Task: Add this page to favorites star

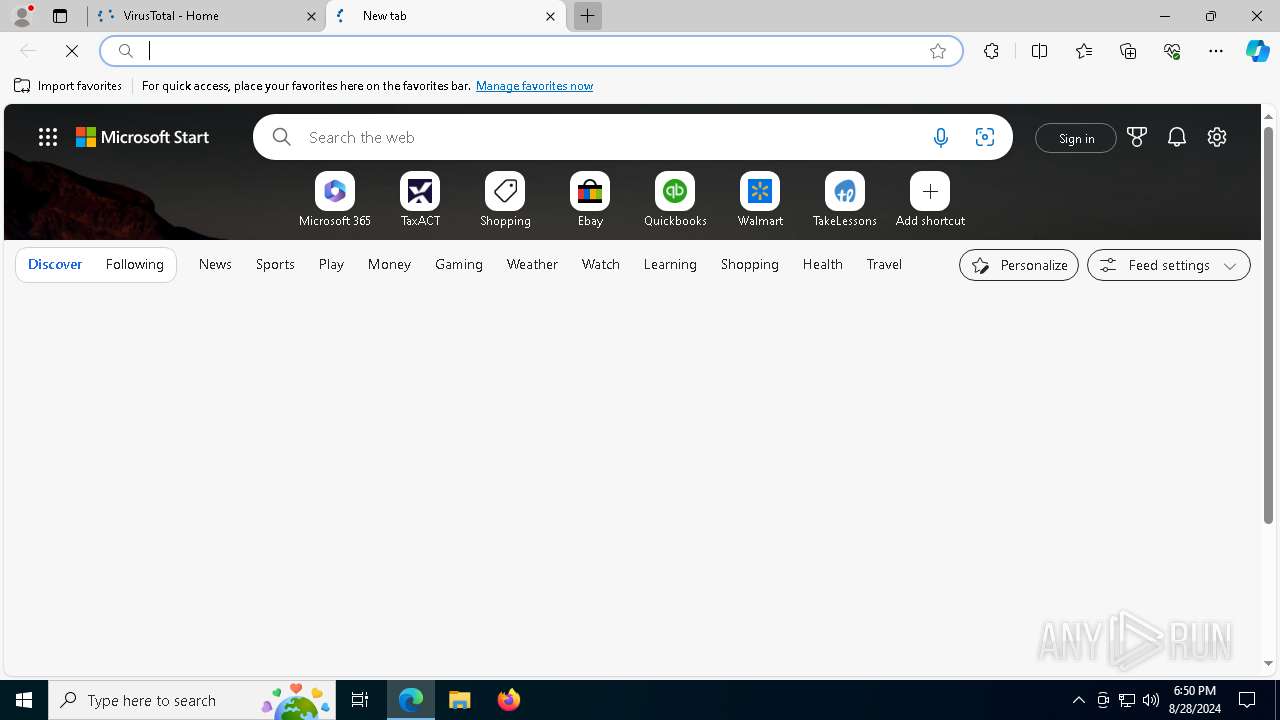Action: coord(938,51)
